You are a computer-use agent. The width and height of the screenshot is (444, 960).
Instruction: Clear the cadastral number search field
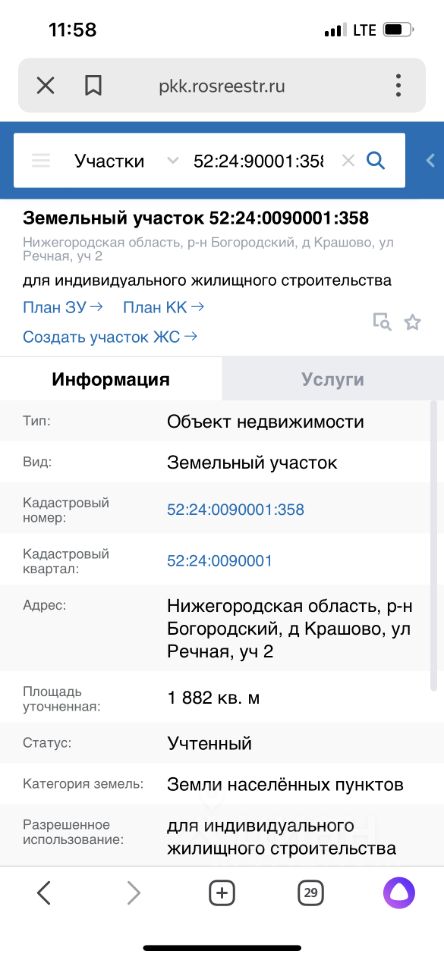(x=348, y=161)
